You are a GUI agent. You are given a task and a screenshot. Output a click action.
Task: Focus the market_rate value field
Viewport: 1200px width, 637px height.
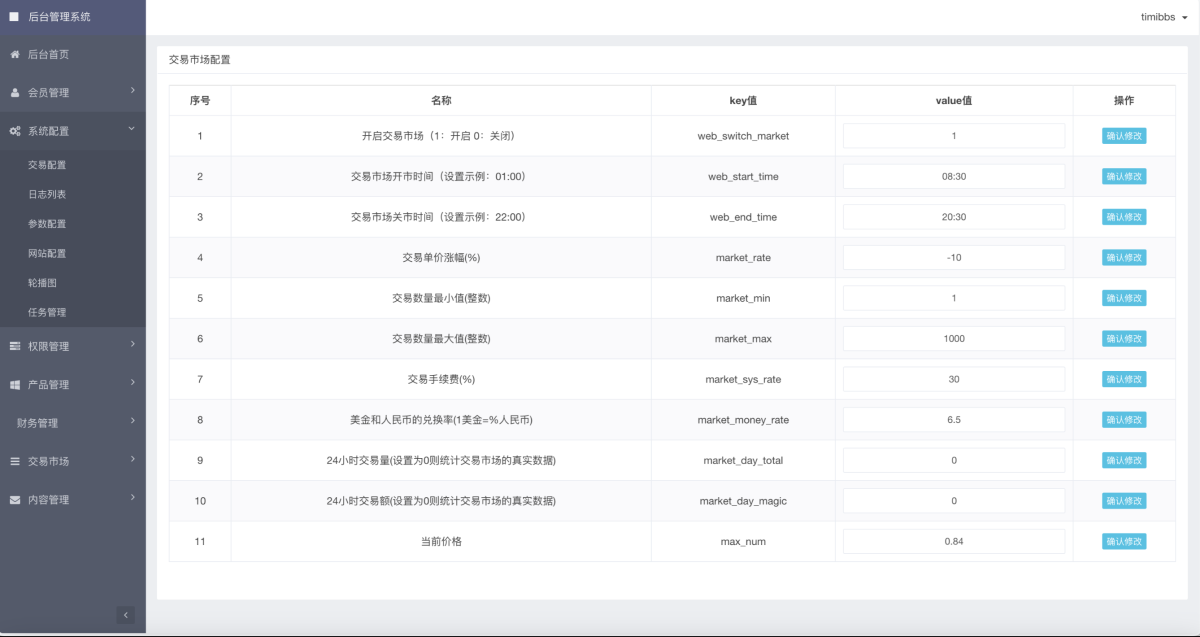point(954,257)
